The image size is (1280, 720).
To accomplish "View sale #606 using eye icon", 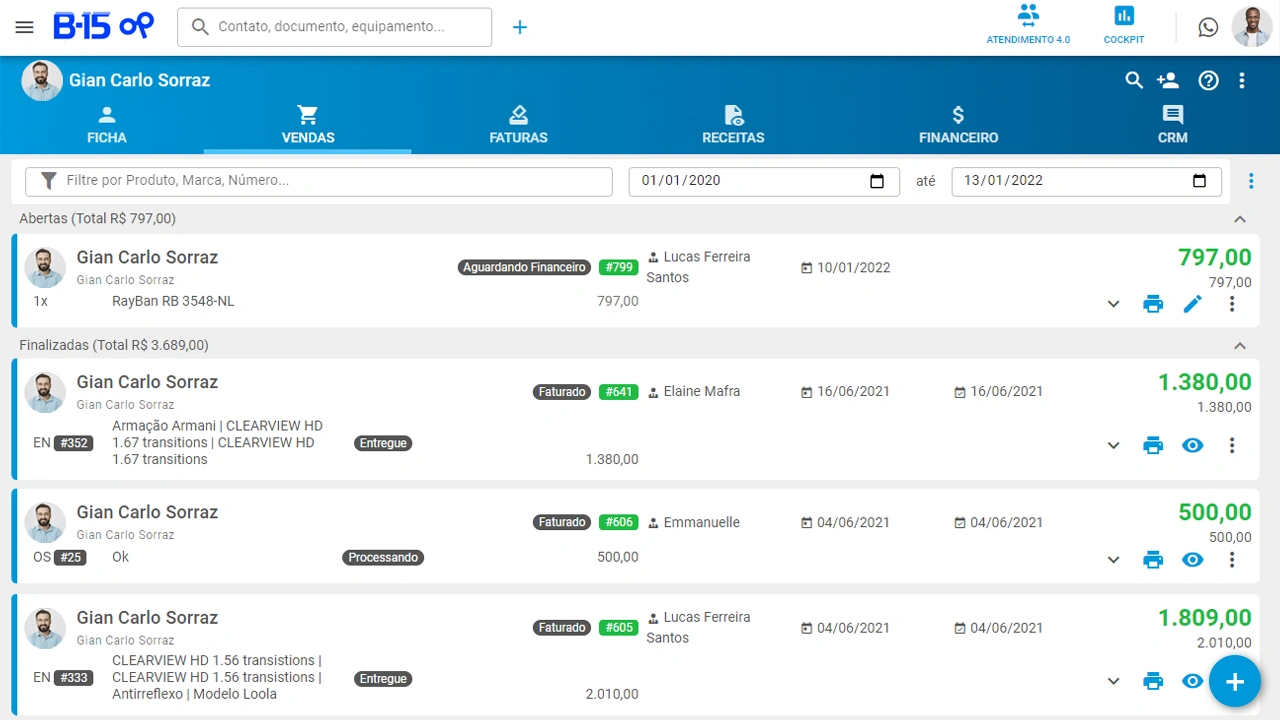I will [1192, 560].
